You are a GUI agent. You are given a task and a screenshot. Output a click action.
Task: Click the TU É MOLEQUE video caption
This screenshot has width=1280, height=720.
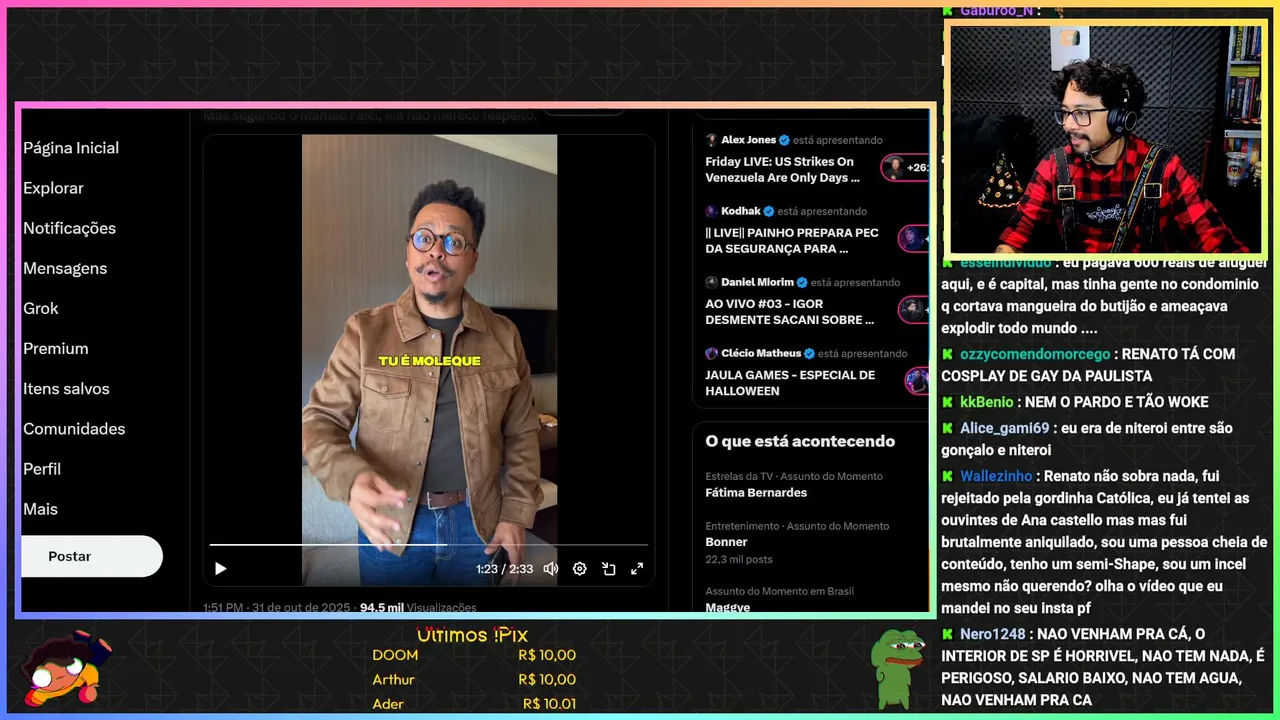click(x=429, y=361)
